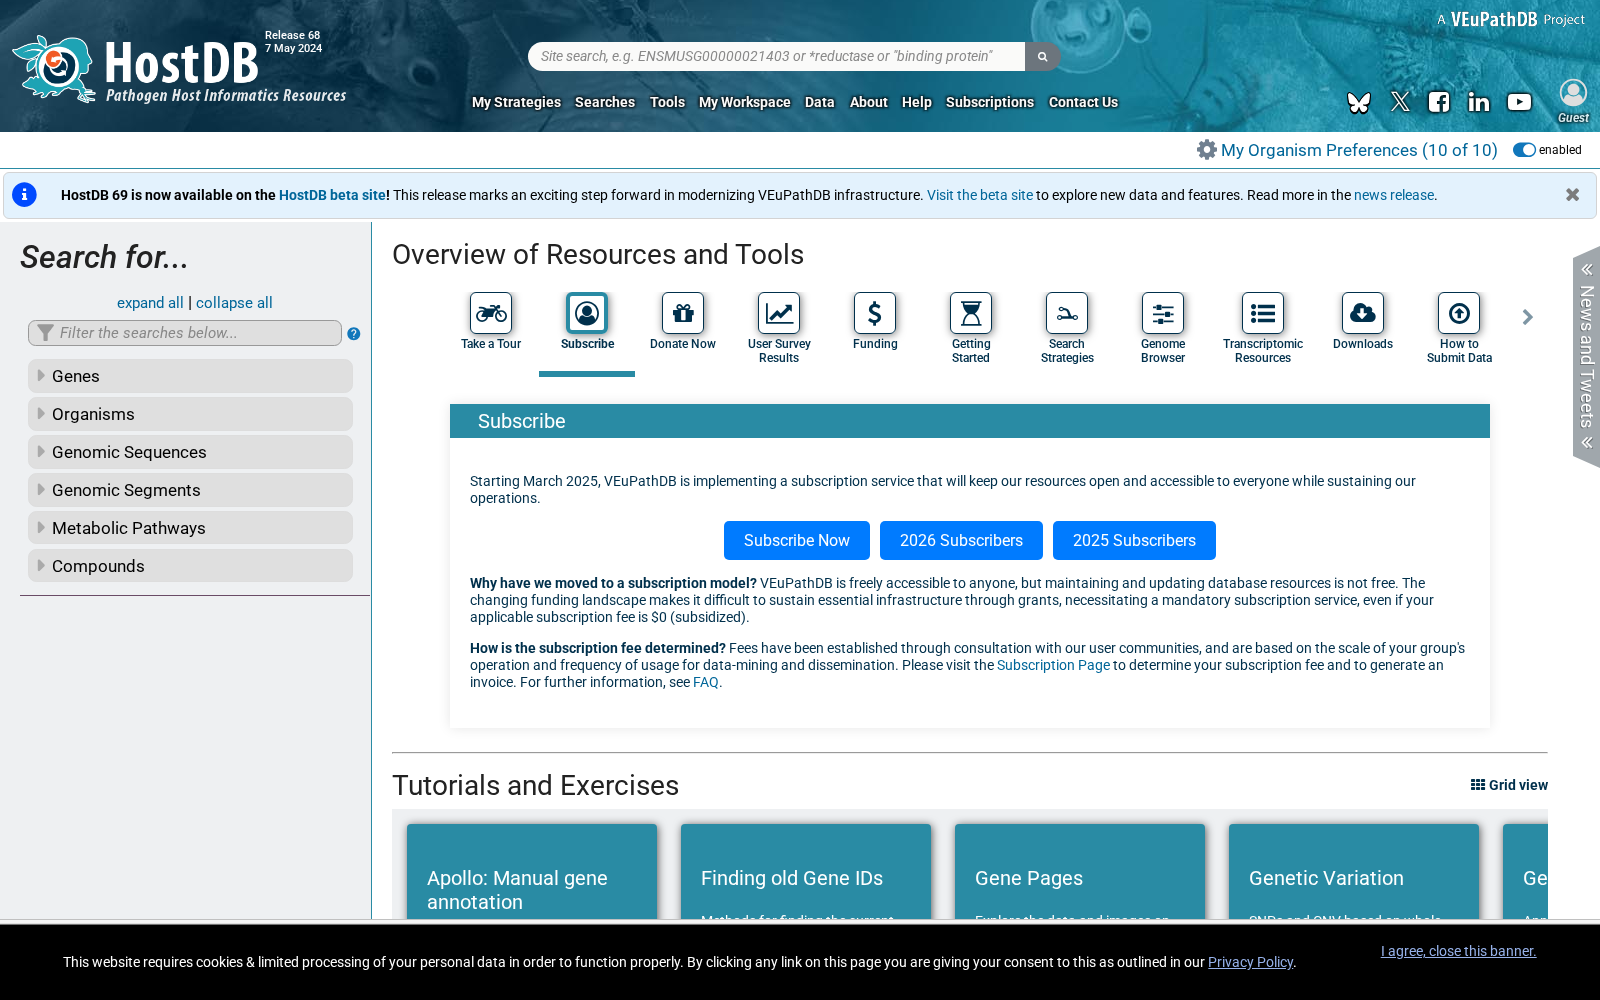
Task: Click the 2025 Subscribers button
Action: 1134,540
